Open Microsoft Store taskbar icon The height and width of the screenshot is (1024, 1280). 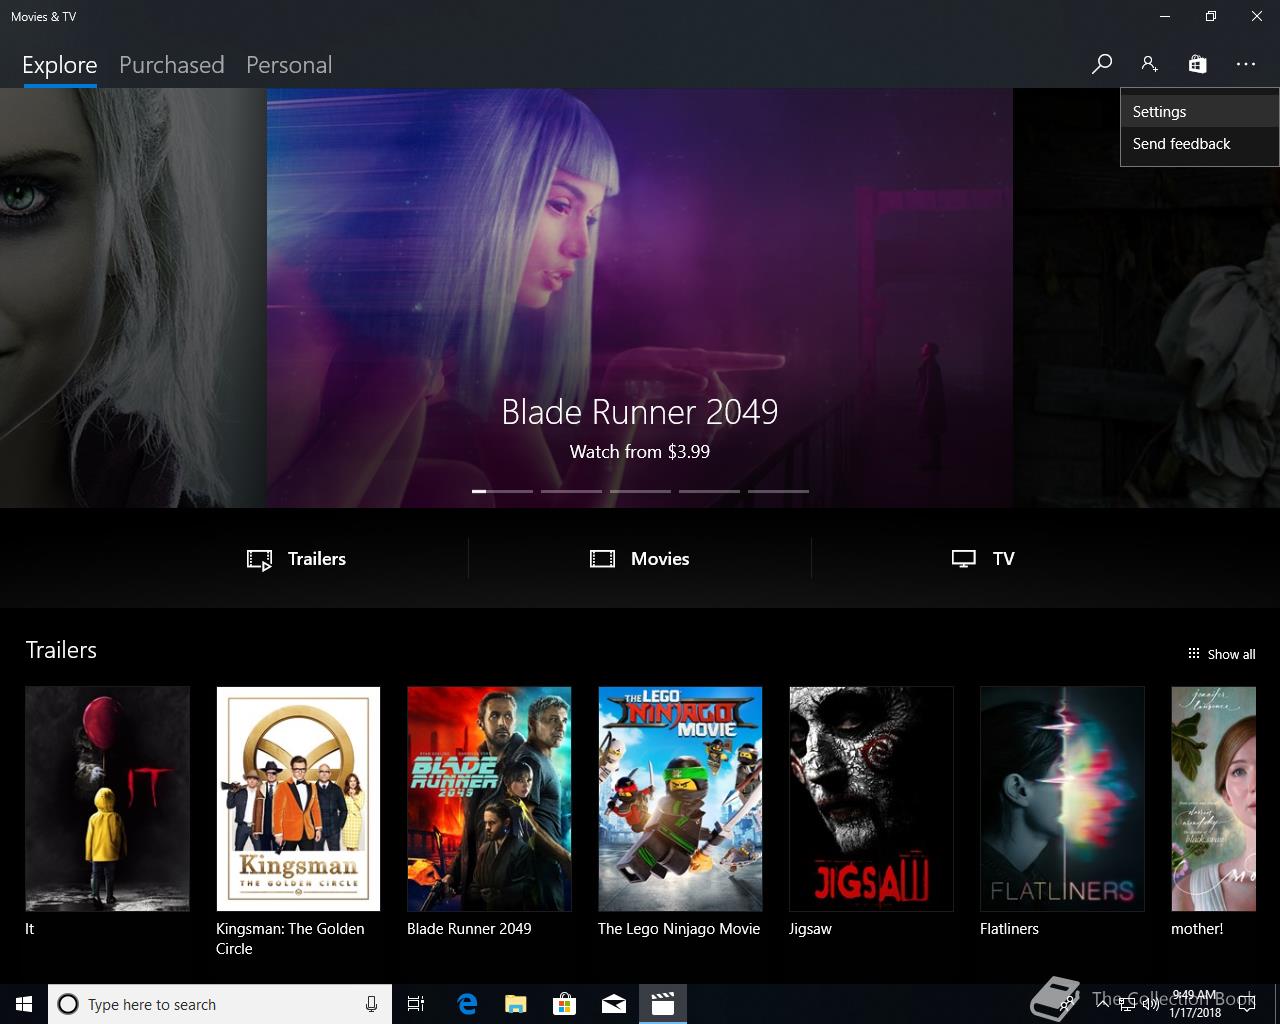tap(565, 1004)
